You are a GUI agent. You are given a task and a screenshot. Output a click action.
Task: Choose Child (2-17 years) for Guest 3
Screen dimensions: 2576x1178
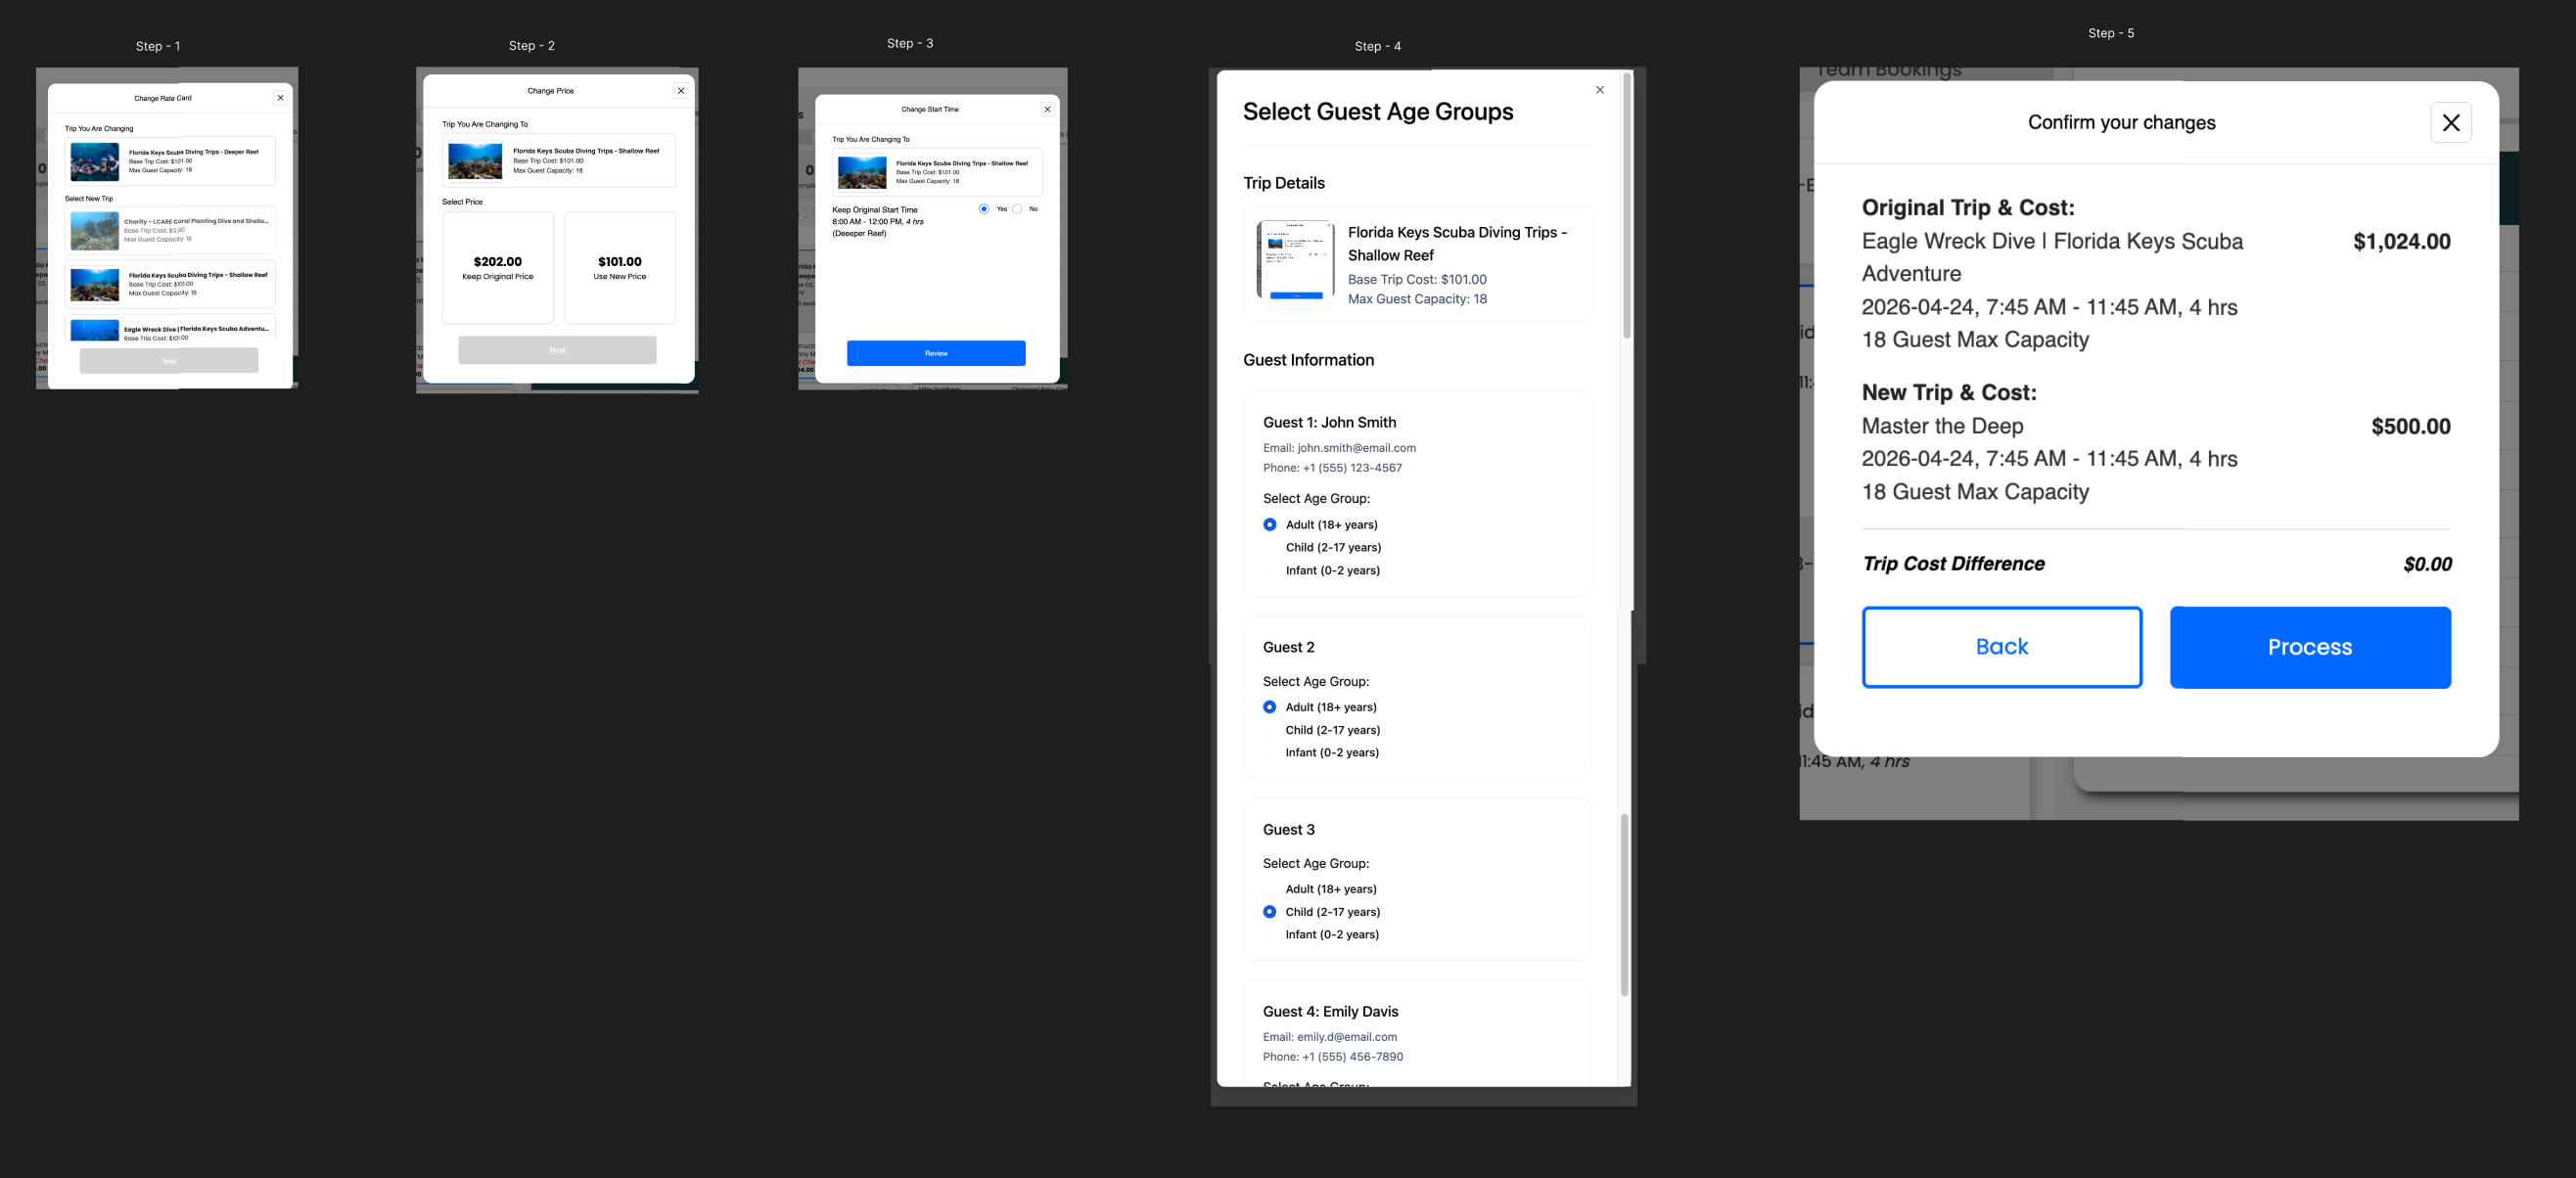click(x=1270, y=912)
